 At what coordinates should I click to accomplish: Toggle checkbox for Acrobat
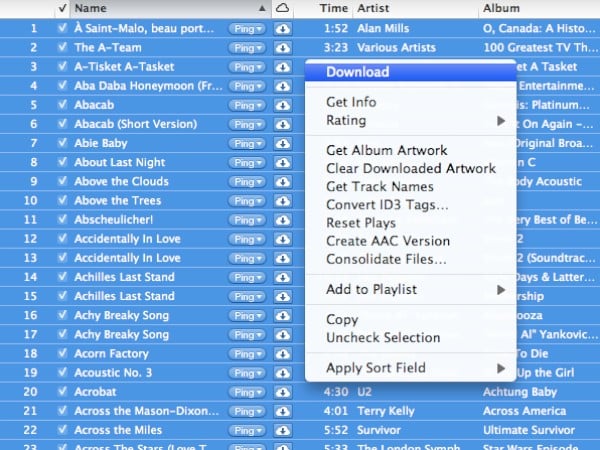pyautogui.click(x=62, y=391)
